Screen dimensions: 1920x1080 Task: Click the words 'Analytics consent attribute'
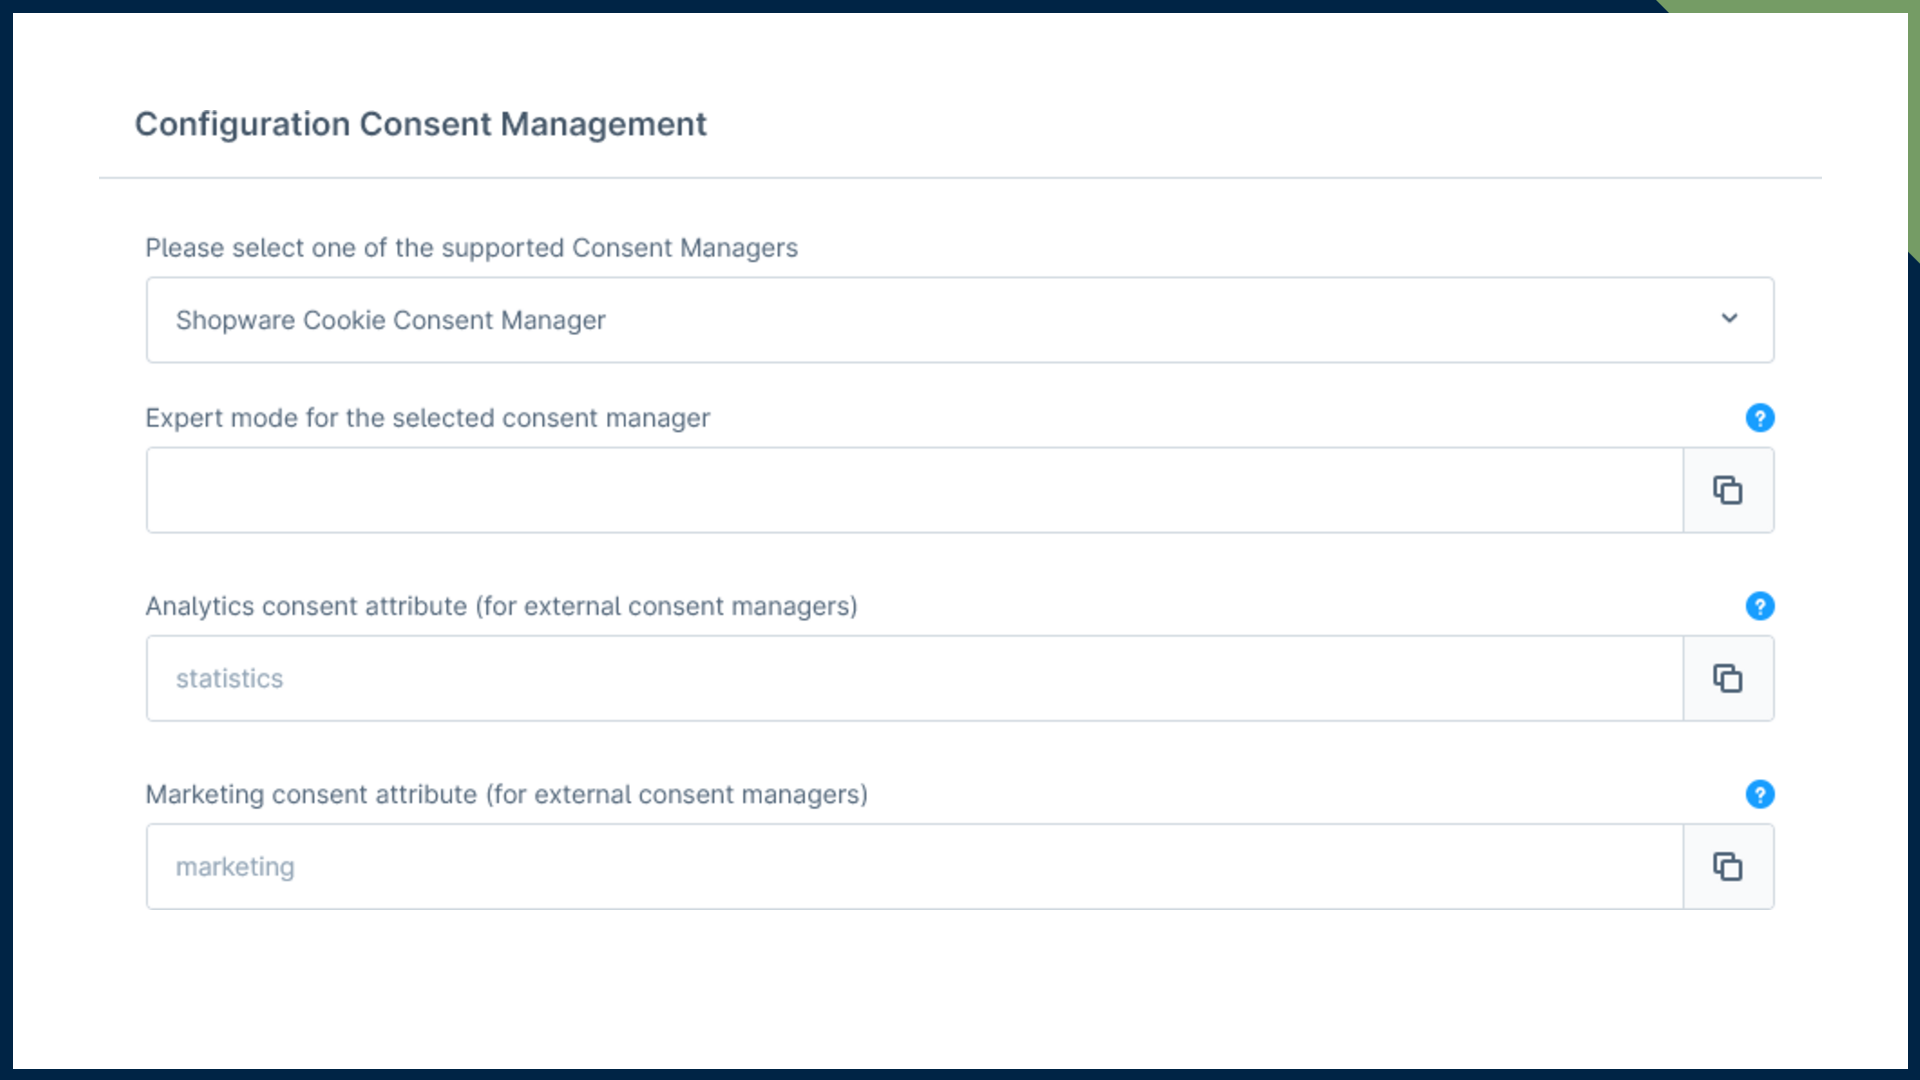pos(306,606)
